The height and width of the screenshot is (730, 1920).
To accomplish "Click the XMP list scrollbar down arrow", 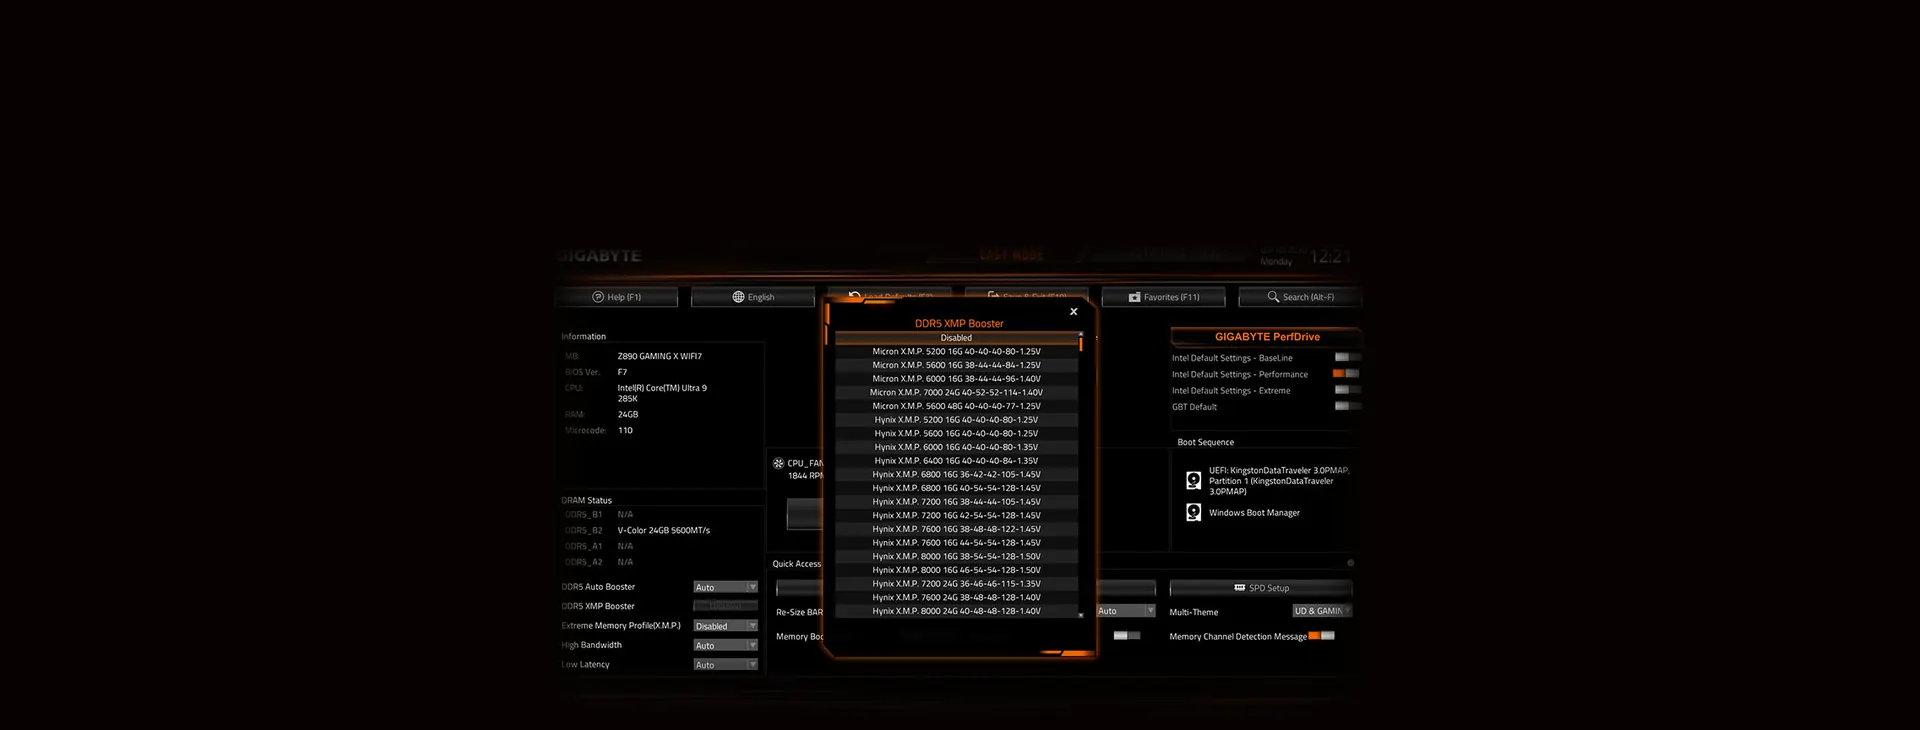I will pos(1081,615).
